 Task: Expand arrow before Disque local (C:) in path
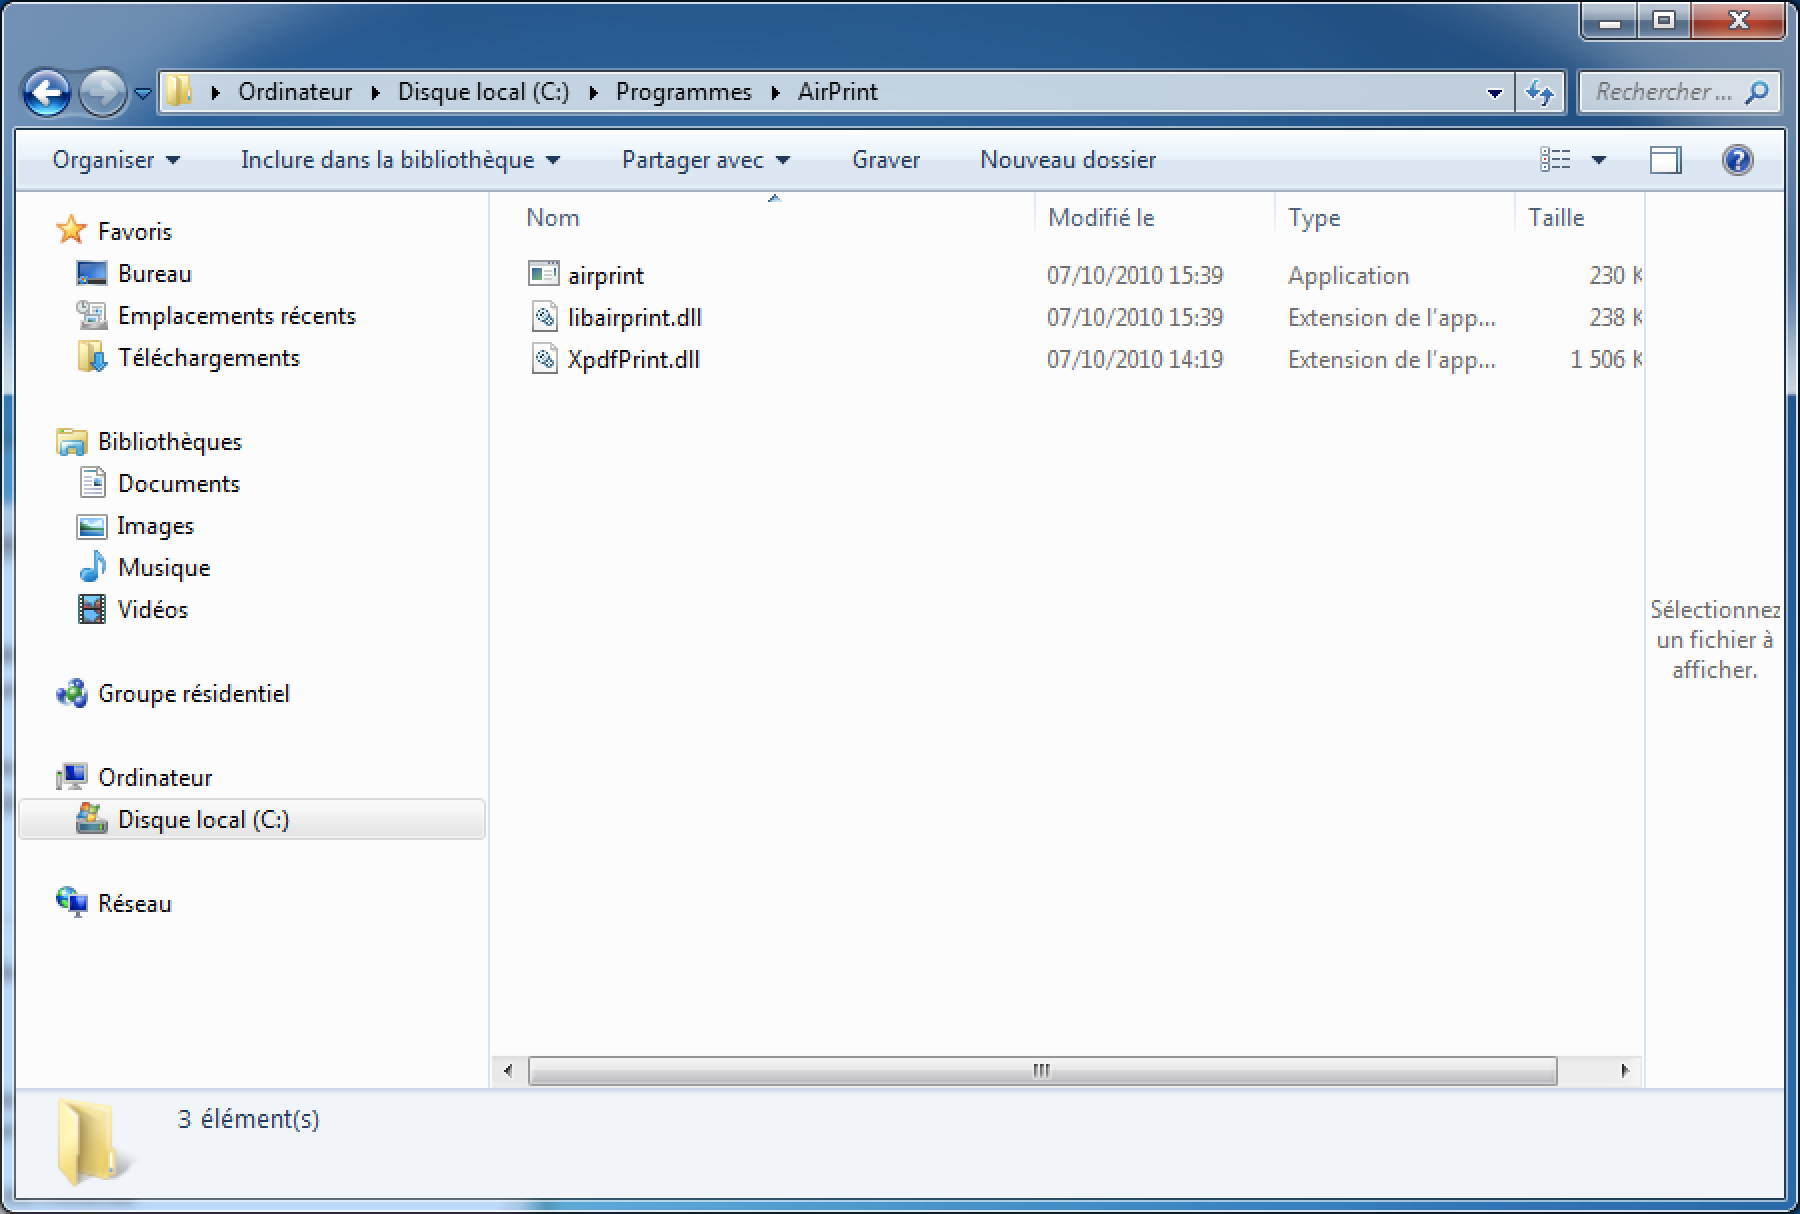pos(376,93)
